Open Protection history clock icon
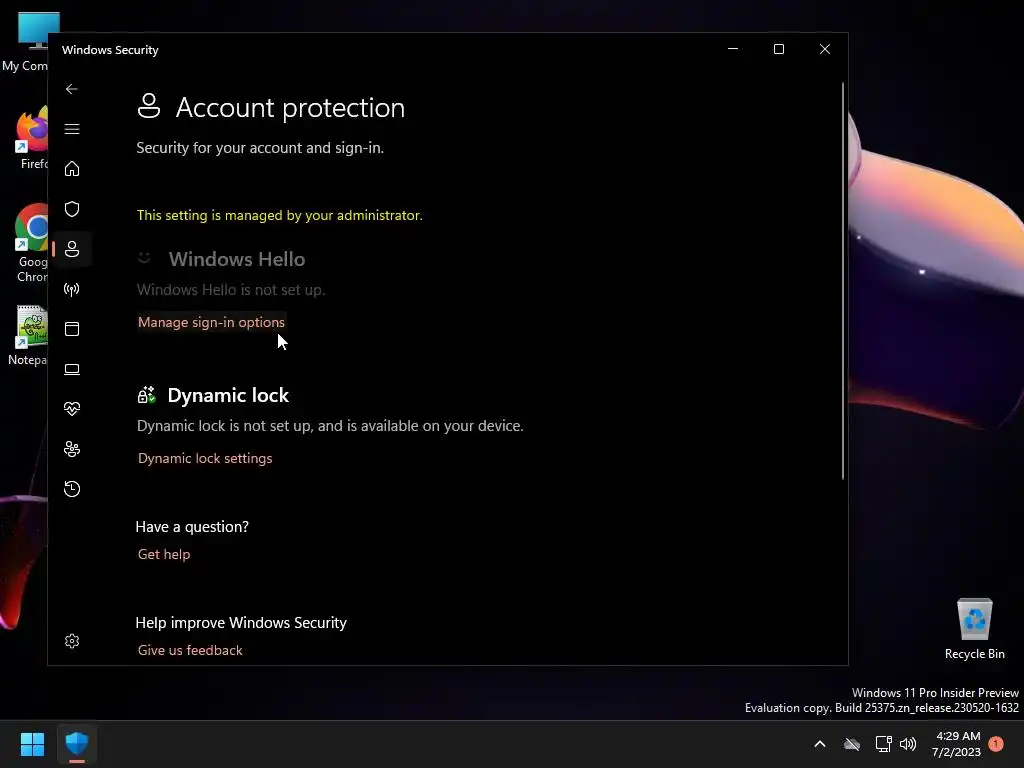Viewport: 1024px width, 768px height. coord(72,489)
